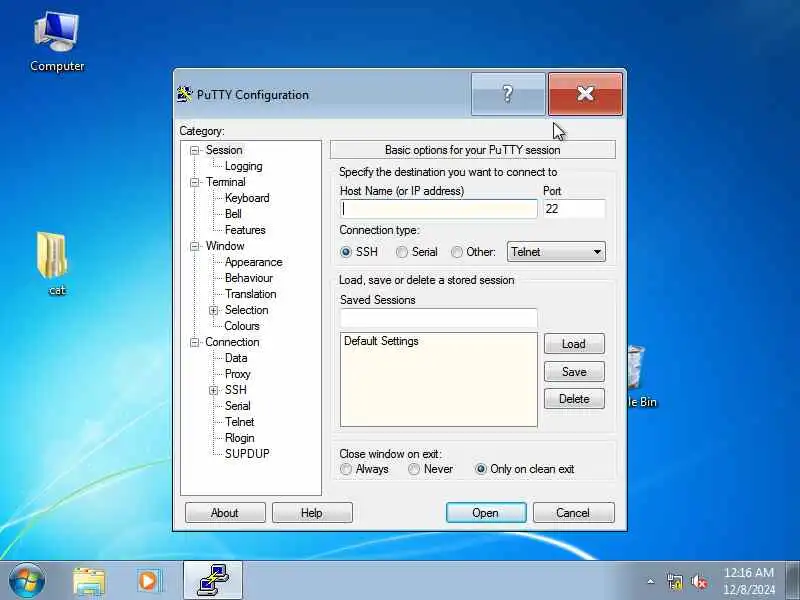Screen dimensions: 800x600
Task: Open SUPDUP settings category
Action: [247, 454]
